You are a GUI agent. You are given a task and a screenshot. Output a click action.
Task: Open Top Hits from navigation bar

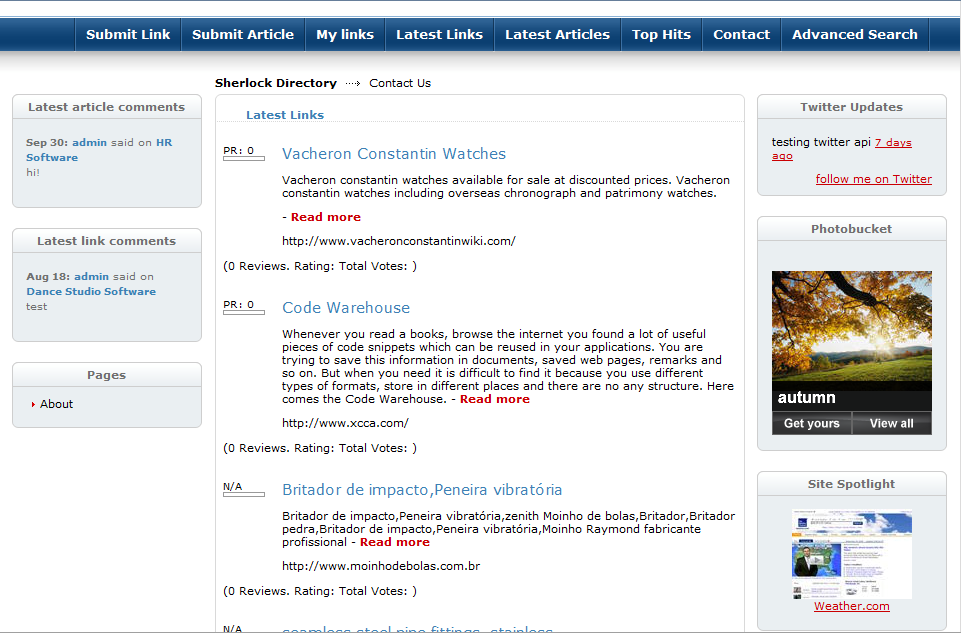pyautogui.click(x=661, y=34)
